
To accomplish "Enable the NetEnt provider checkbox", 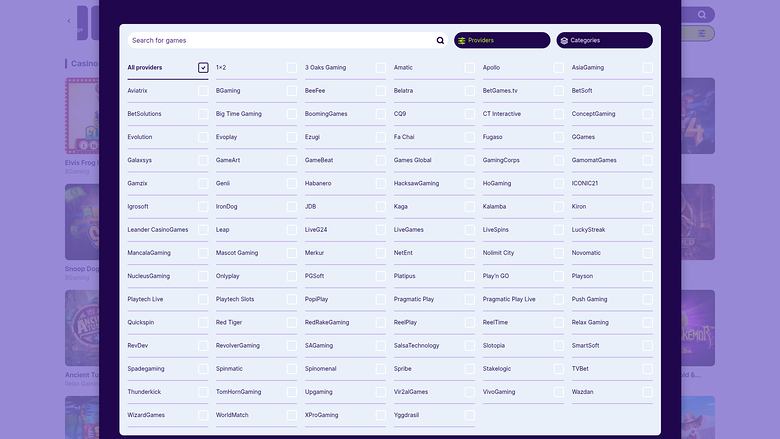I will coord(470,253).
